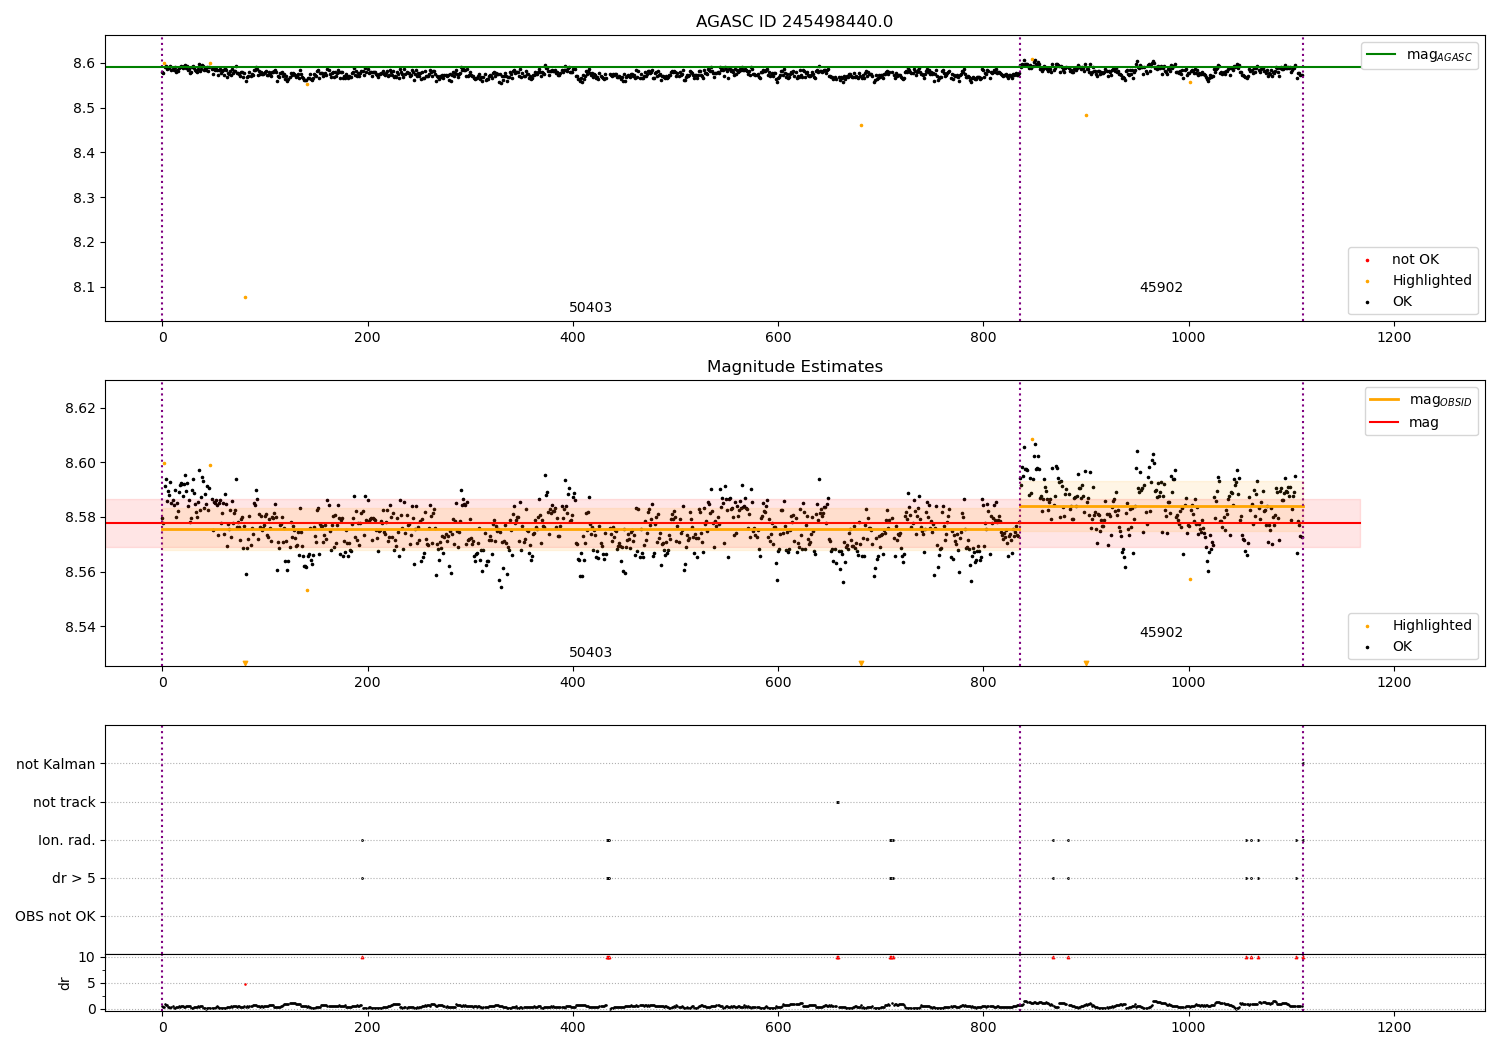
Task: Click the orange line sample next to mag OBSID
Action: click(1384, 400)
